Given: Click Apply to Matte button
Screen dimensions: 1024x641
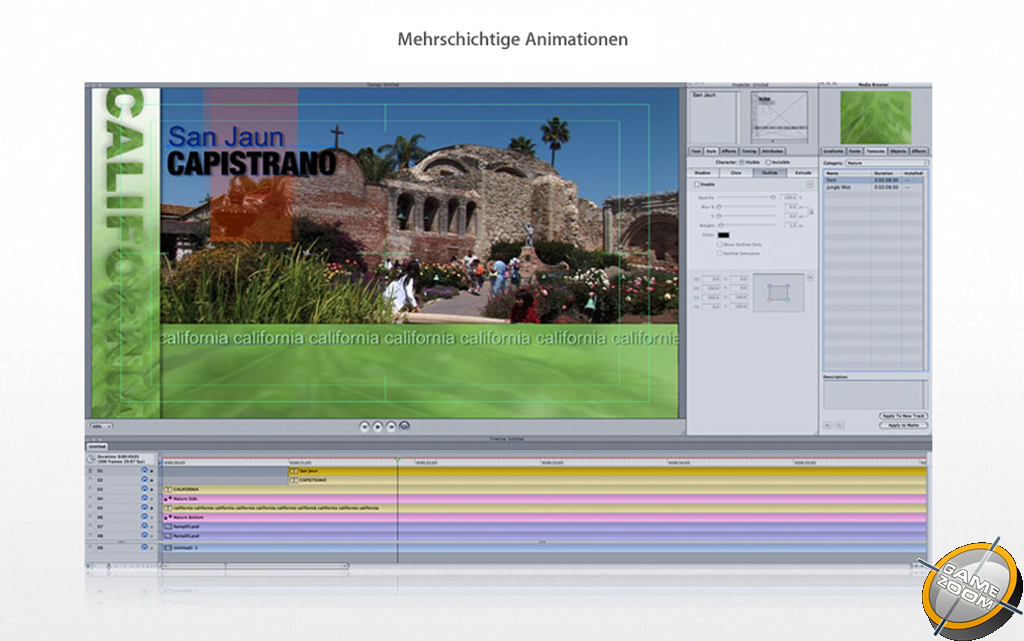Looking at the screenshot, I should [x=903, y=425].
